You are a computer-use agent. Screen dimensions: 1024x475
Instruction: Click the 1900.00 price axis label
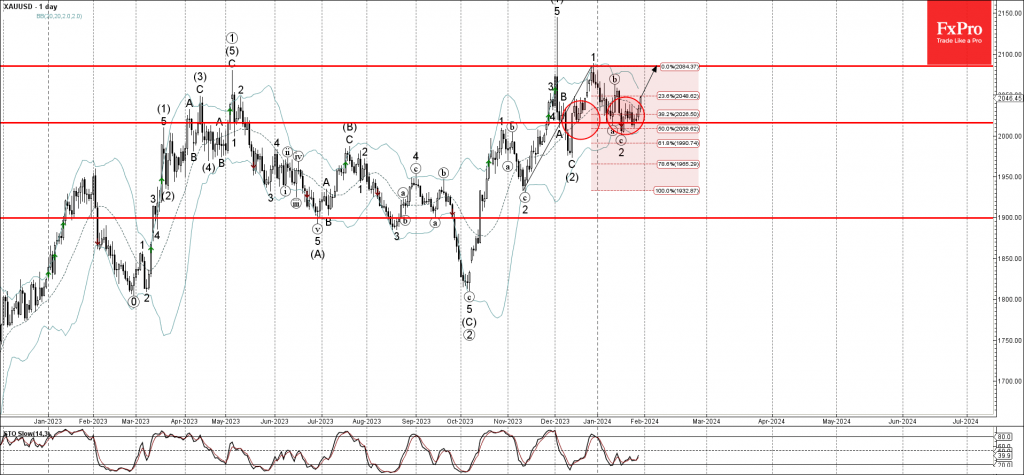[1010, 218]
